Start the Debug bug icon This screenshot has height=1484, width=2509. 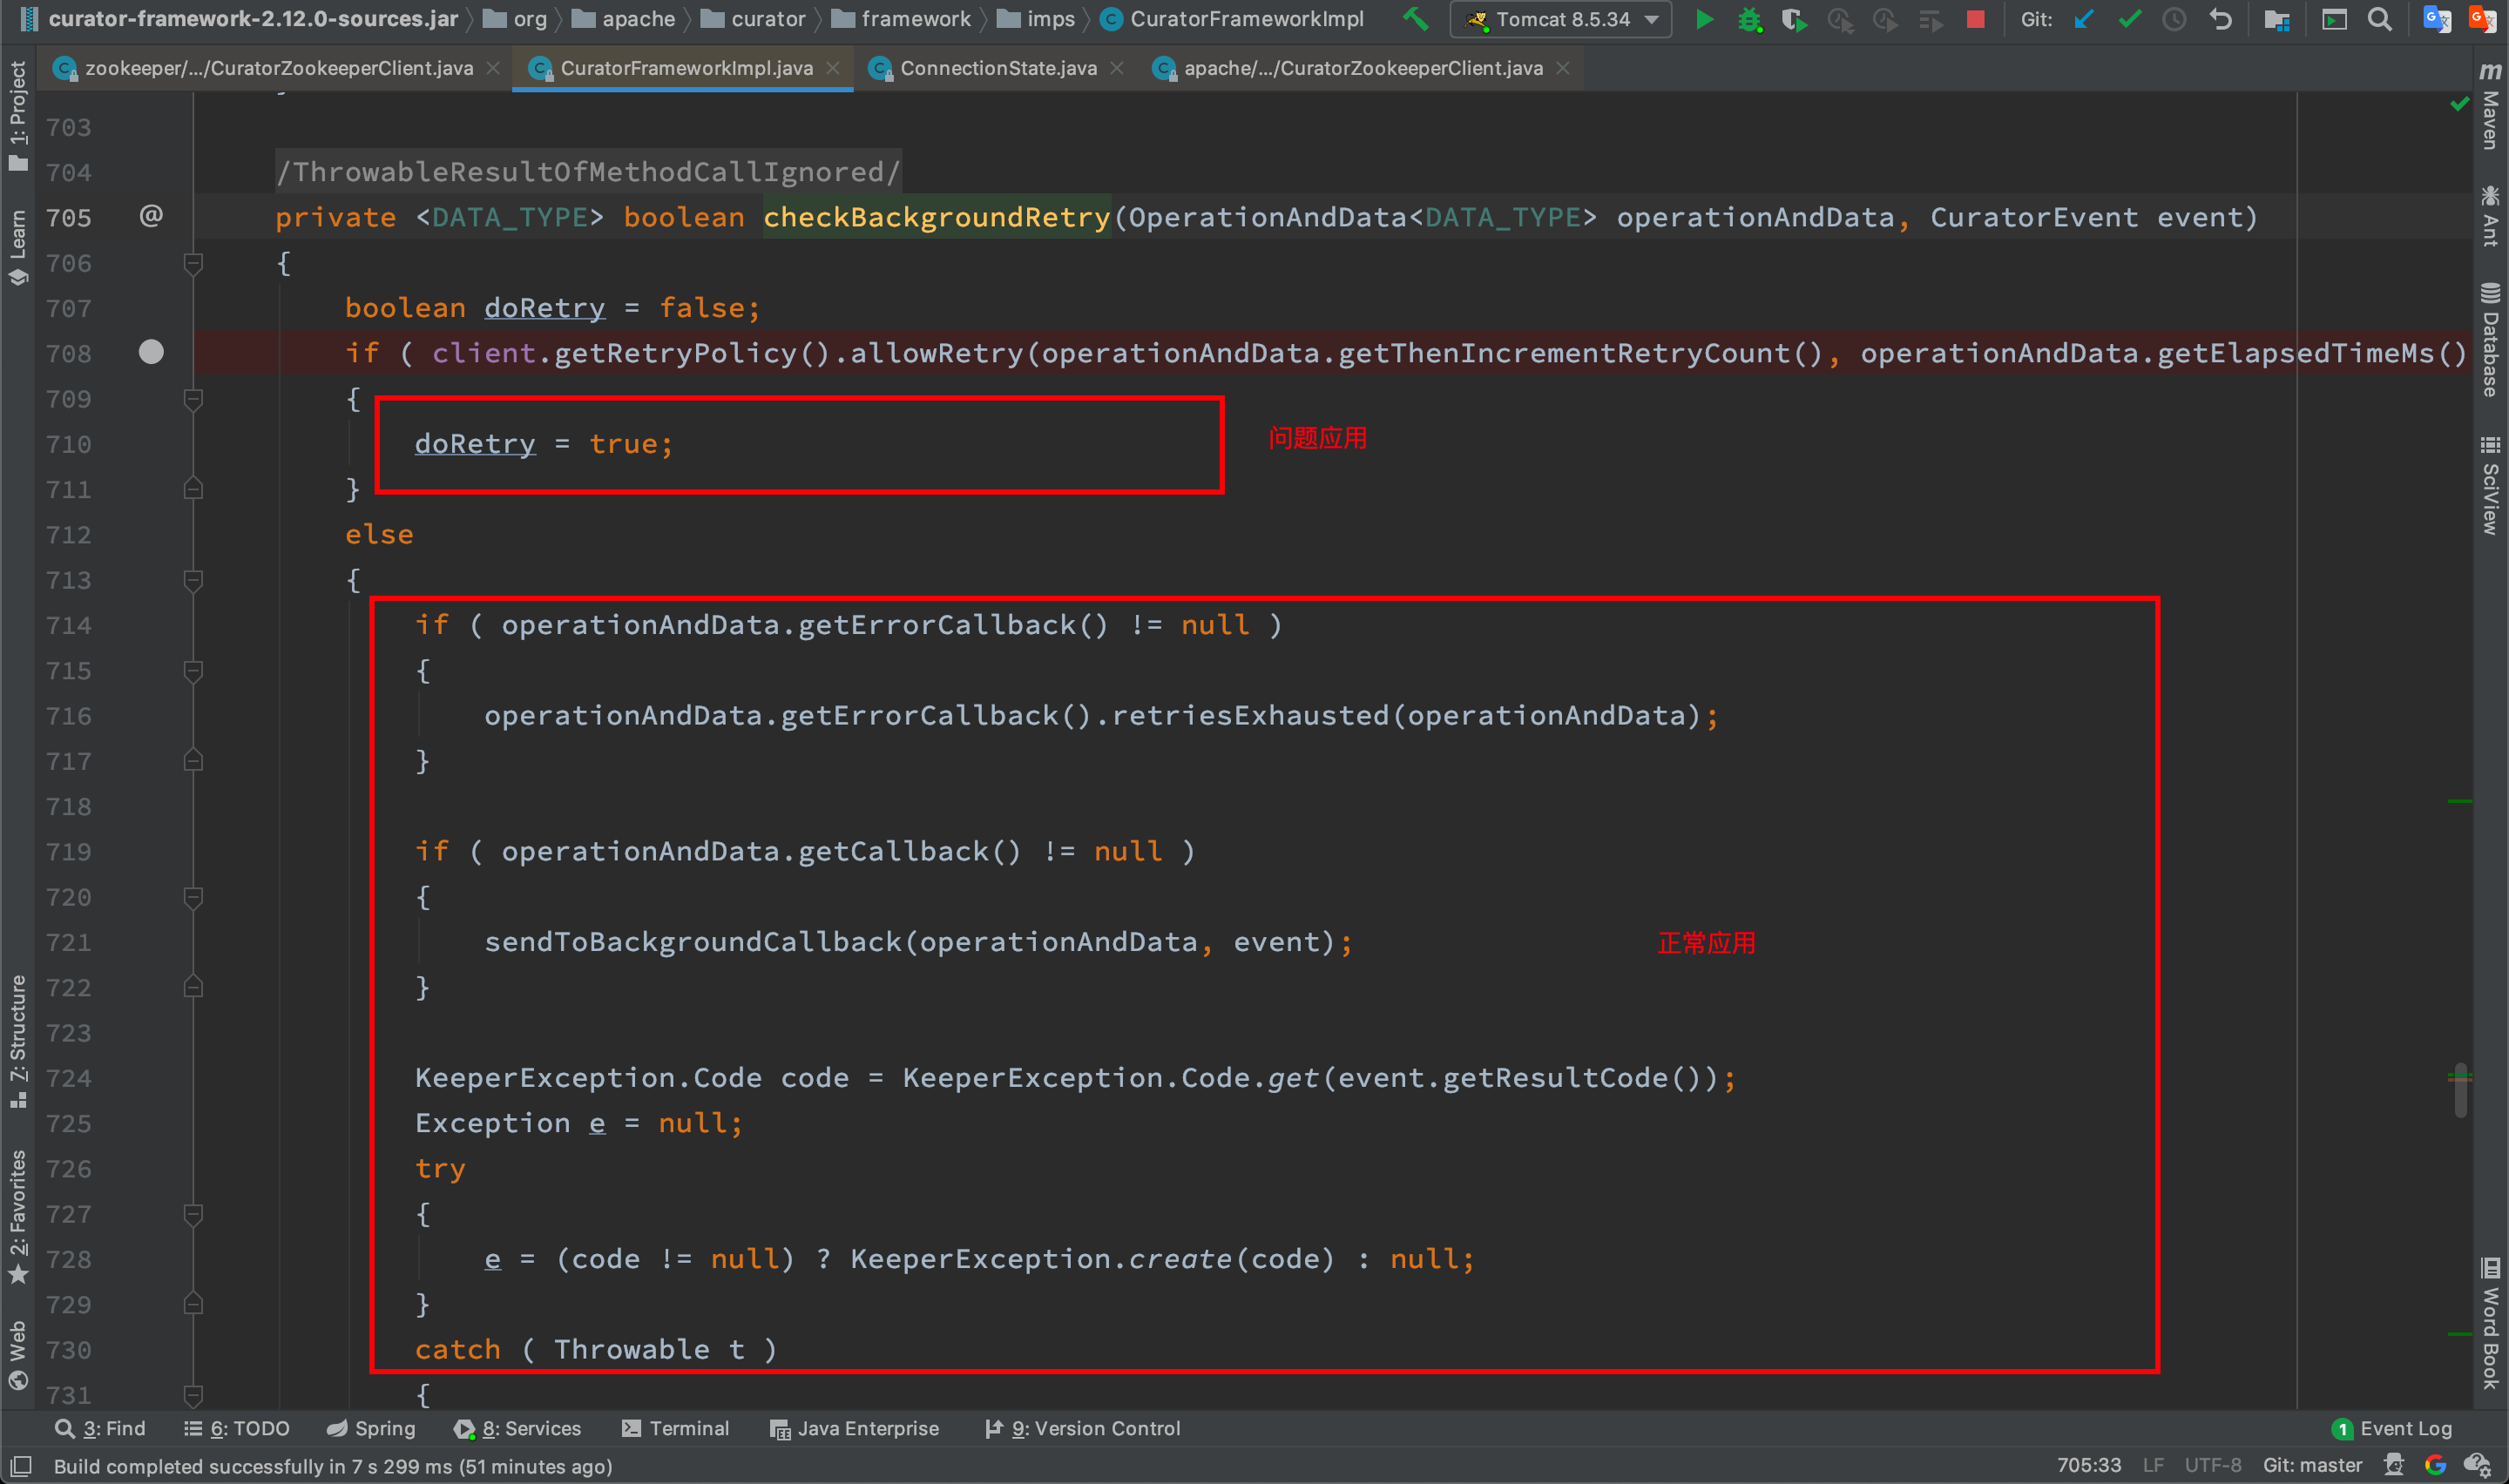coord(1749,19)
